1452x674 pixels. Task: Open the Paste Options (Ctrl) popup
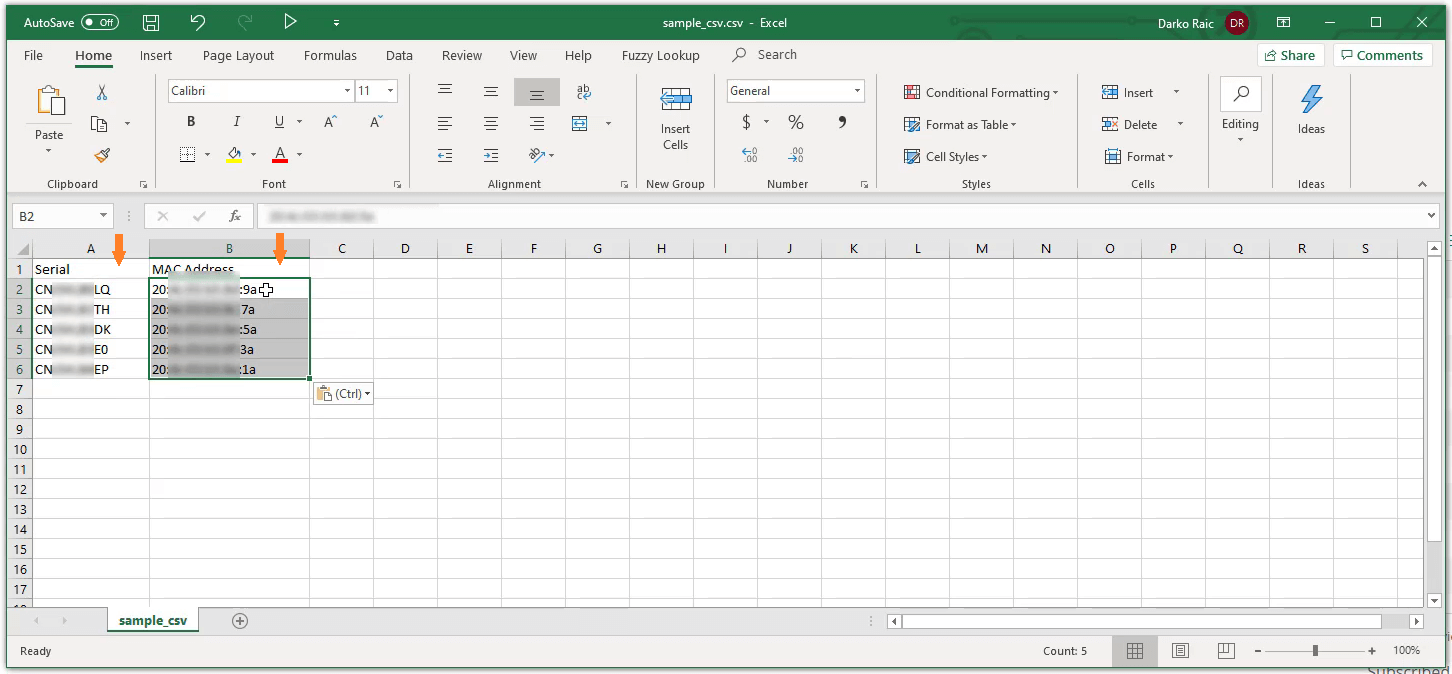click(x=343, y=394)
